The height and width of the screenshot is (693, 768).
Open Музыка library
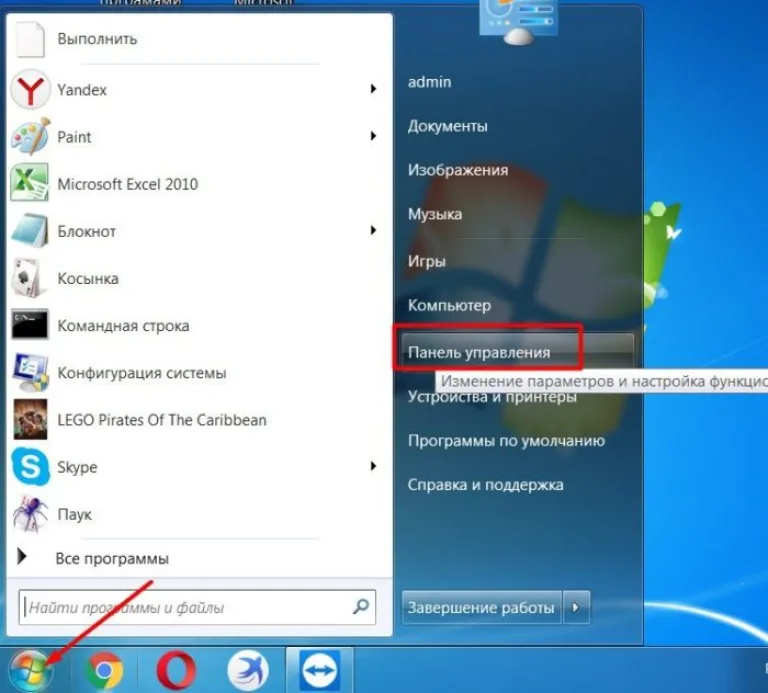pyautogui.click(x=435, y=214)
